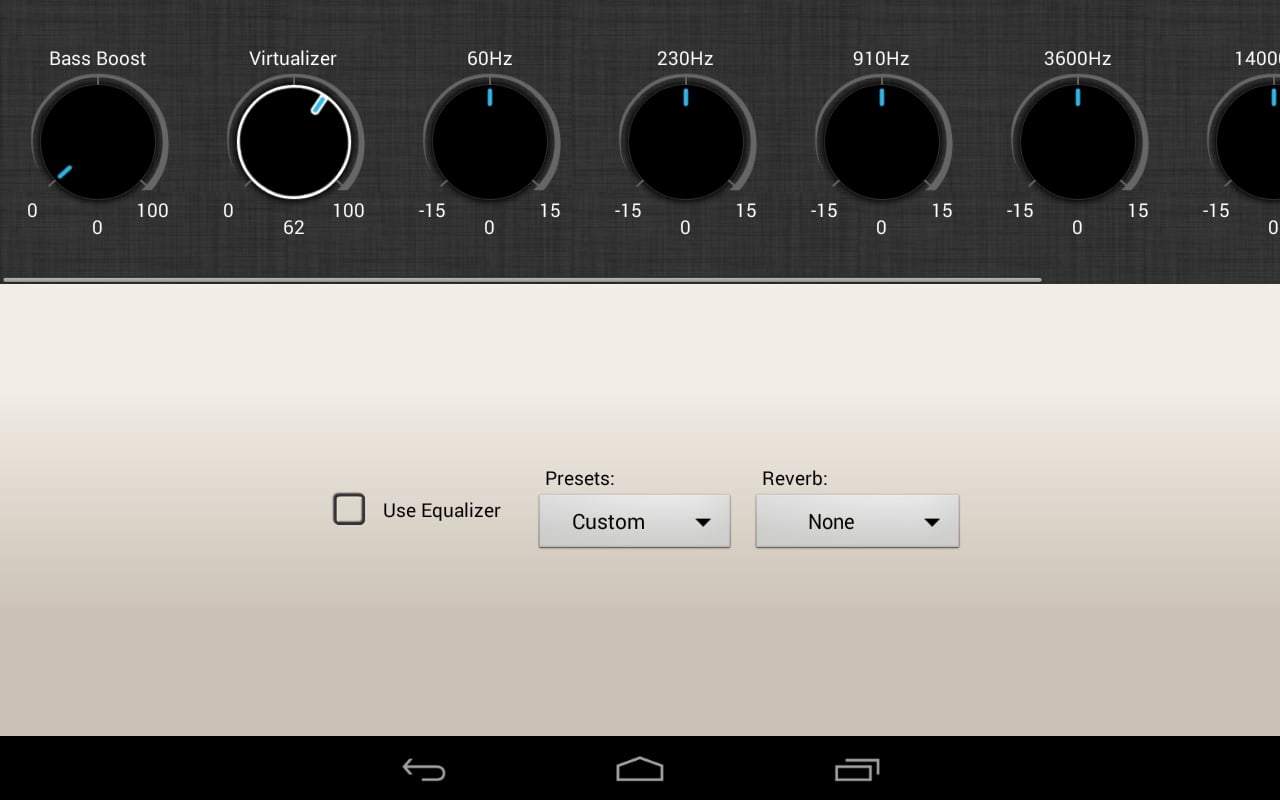Screen dimensions: 1280x800
Task: Adjust the Virtualizer knob
Action: click(x=294, y=142)
